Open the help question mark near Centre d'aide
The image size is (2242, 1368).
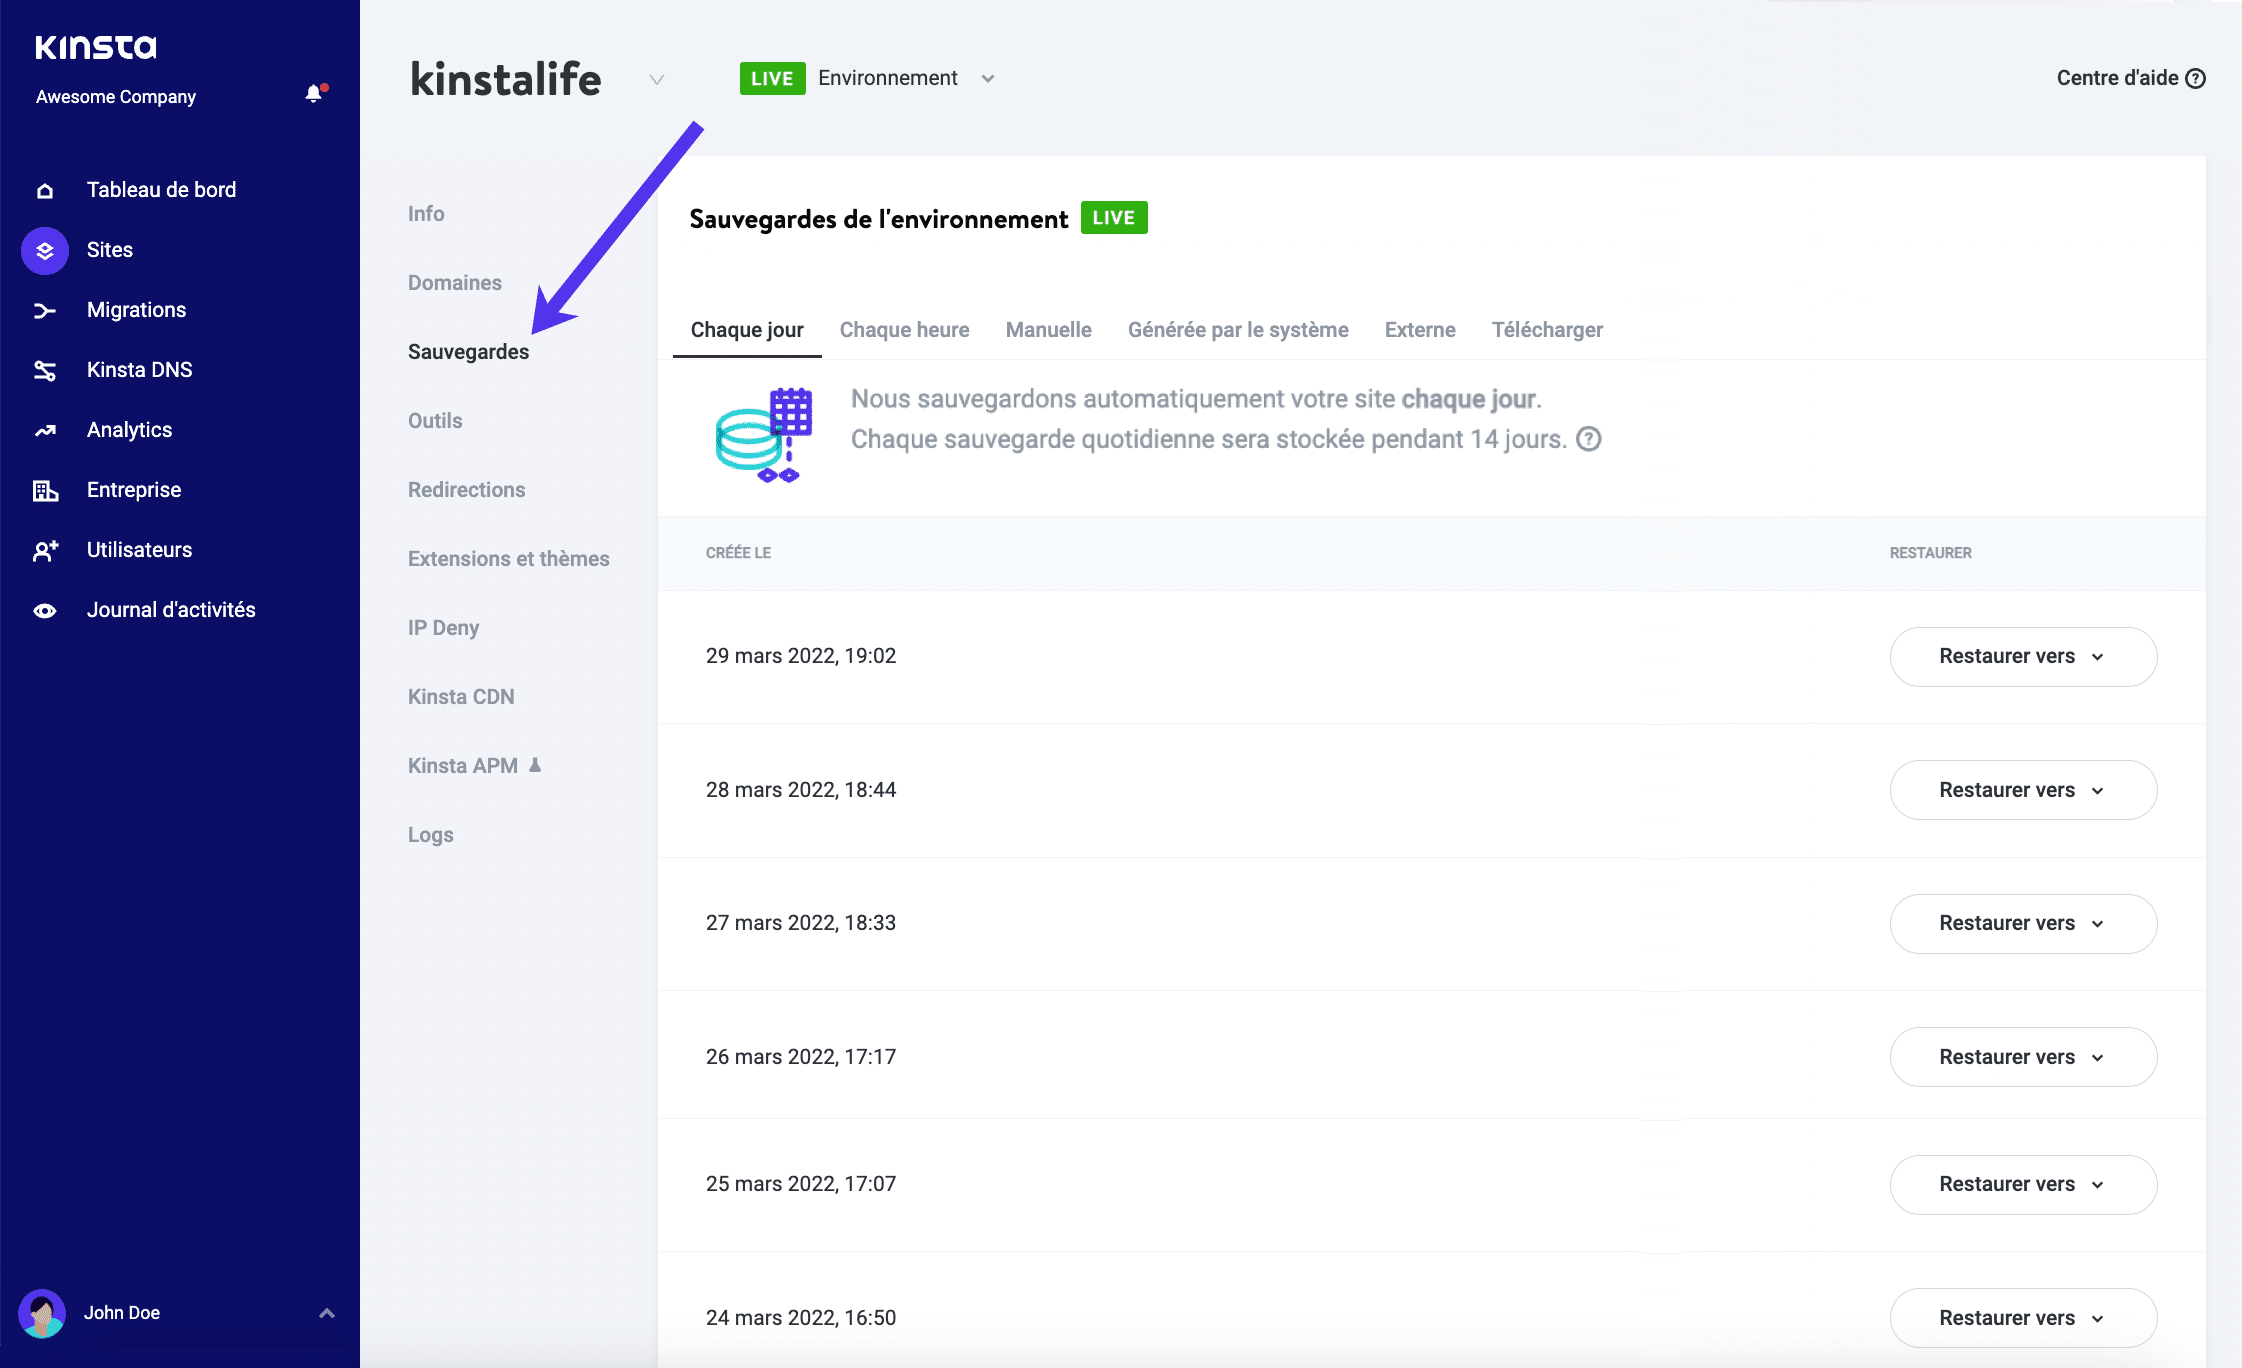point(2196,77)
